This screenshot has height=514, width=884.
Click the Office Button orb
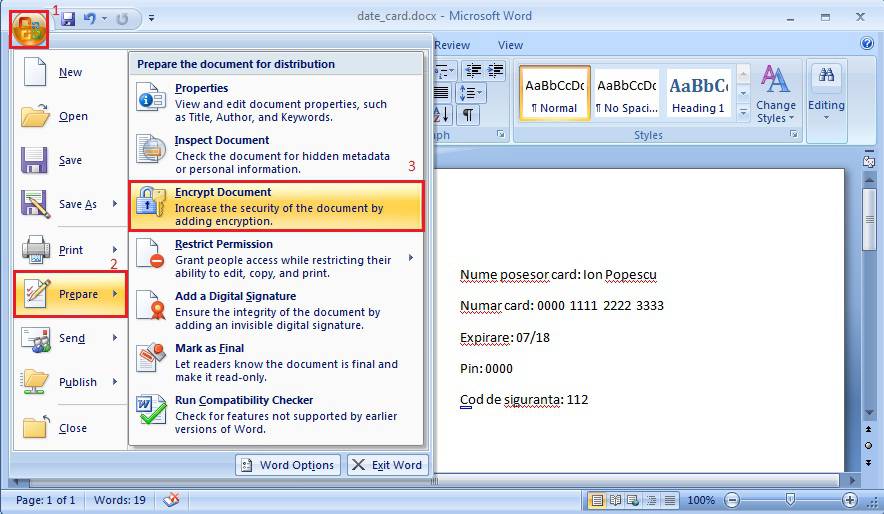[29, 29]
